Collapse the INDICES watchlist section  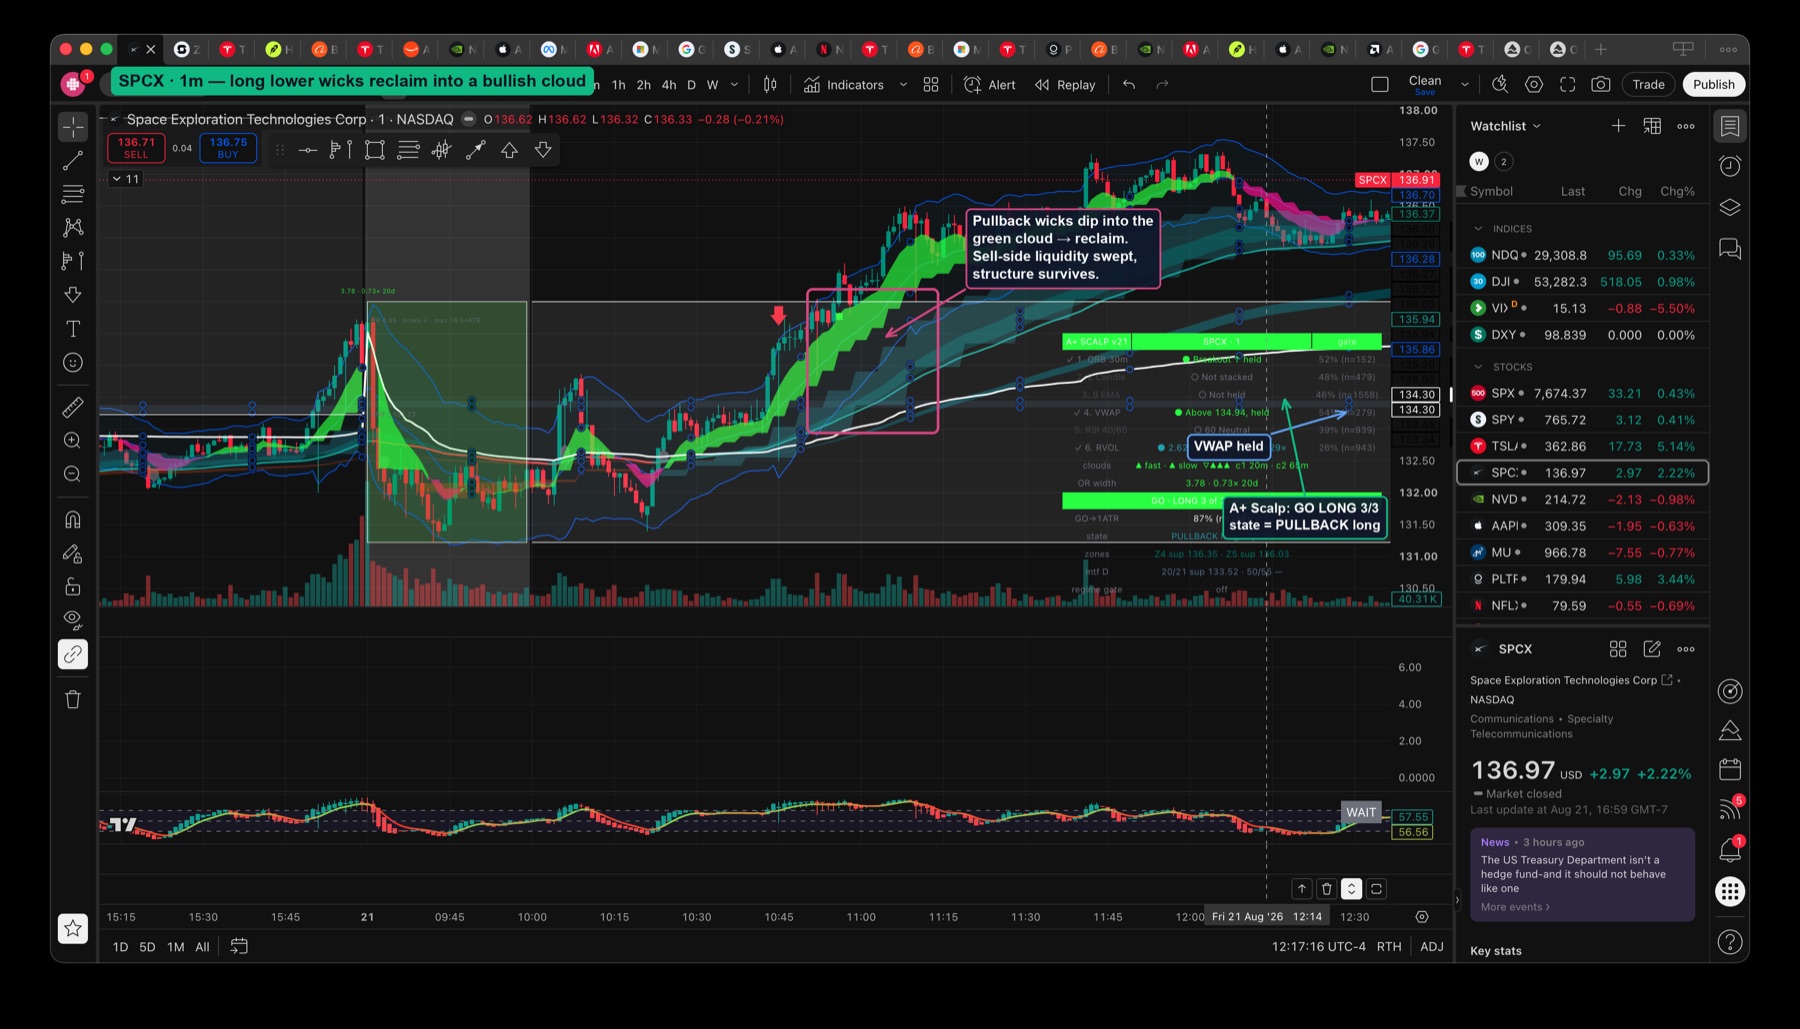(x=1478, y=229)
